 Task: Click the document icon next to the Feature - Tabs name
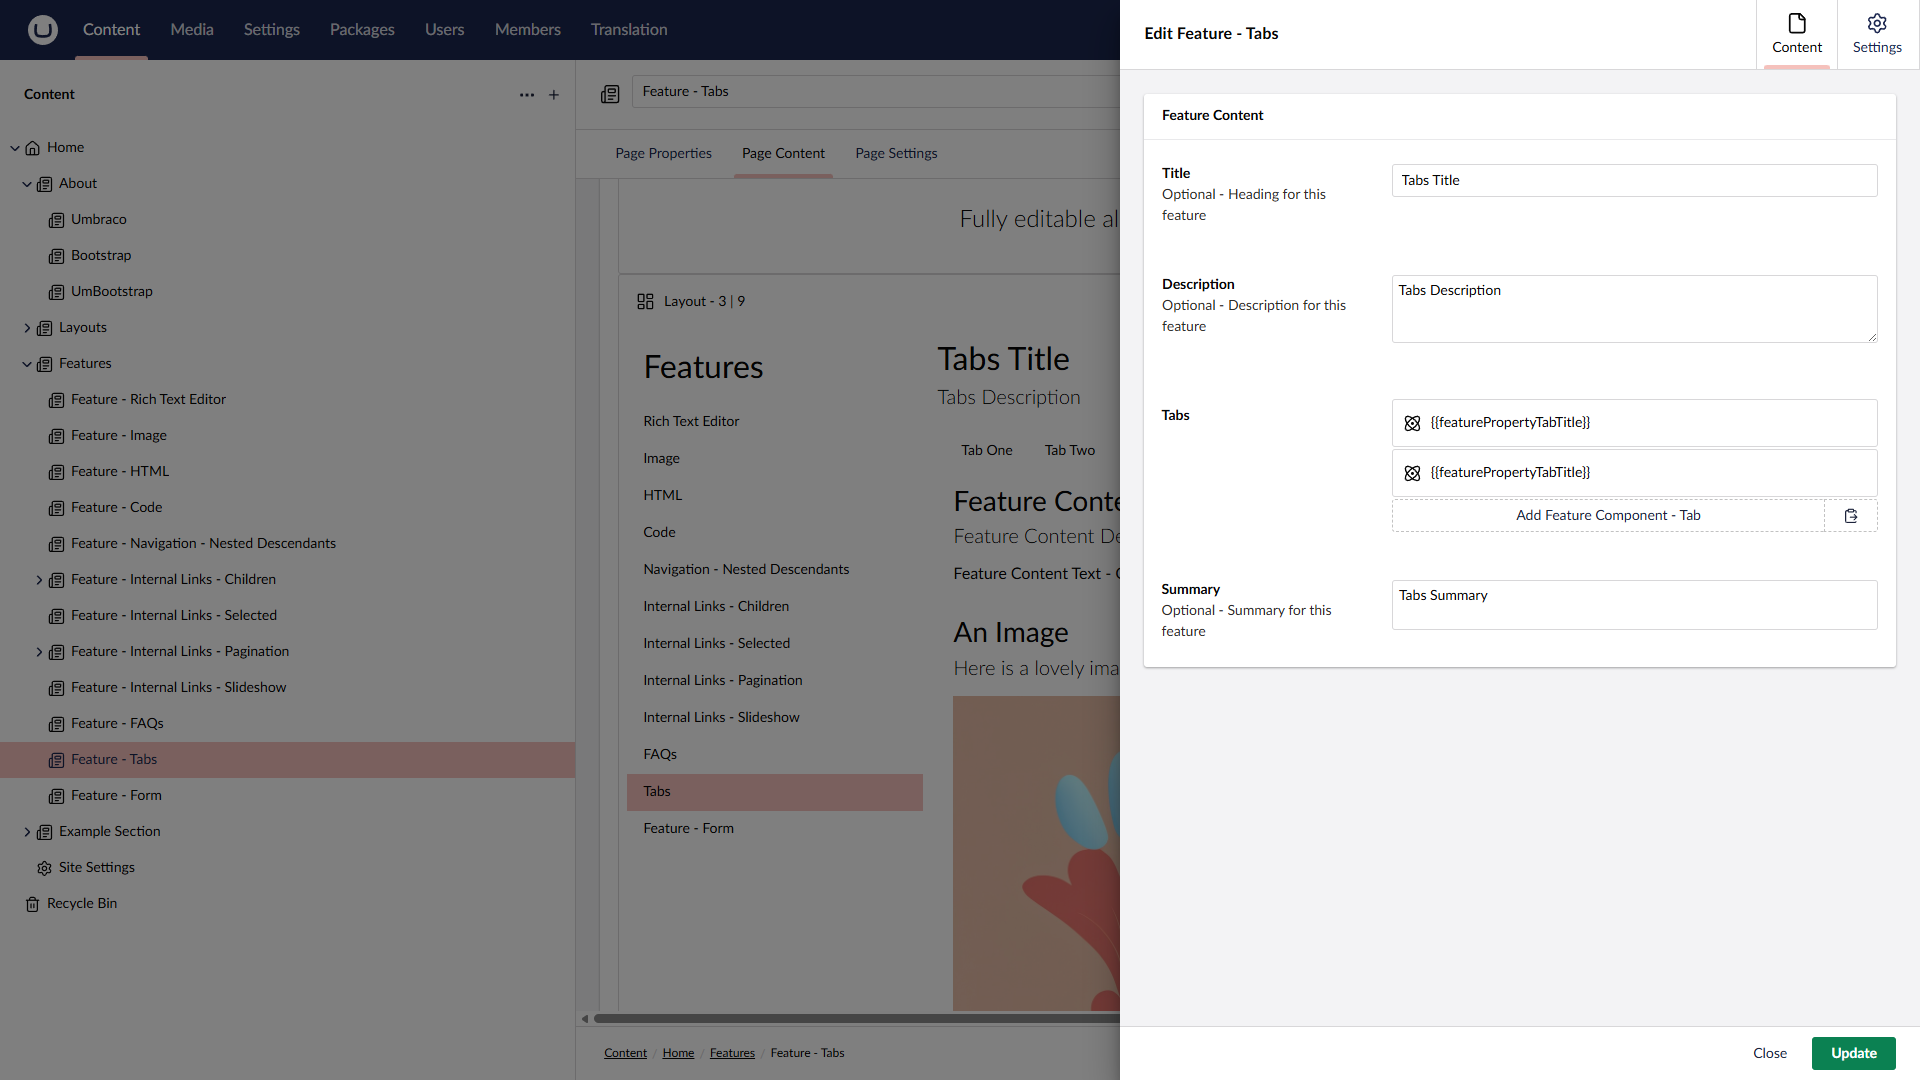point(610,93)
